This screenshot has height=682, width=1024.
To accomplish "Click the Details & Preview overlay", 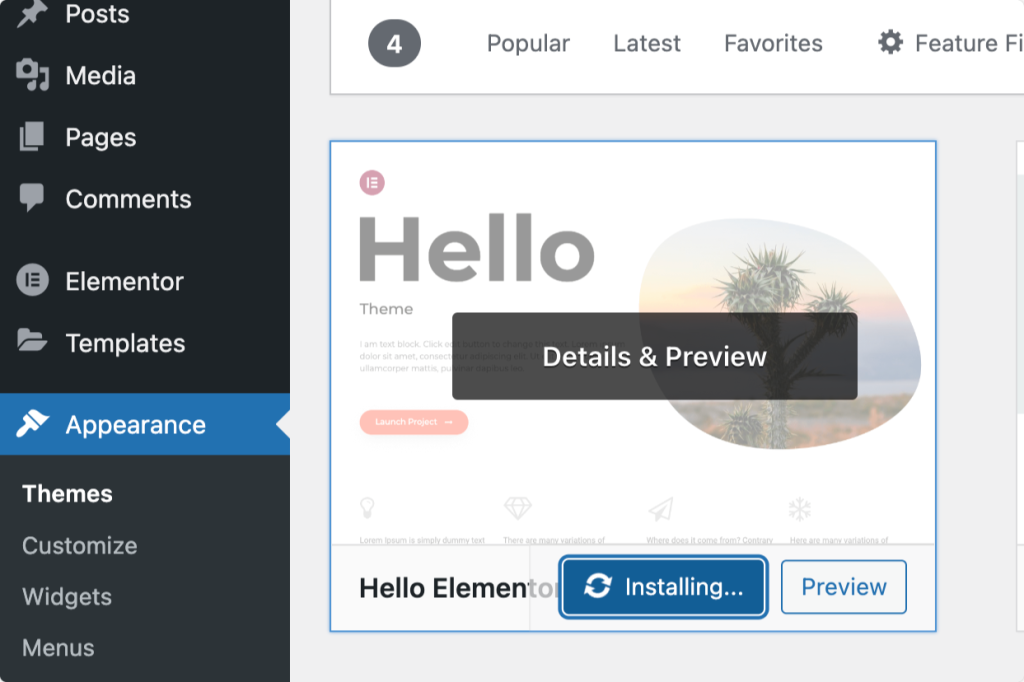I will pos(654,356).
